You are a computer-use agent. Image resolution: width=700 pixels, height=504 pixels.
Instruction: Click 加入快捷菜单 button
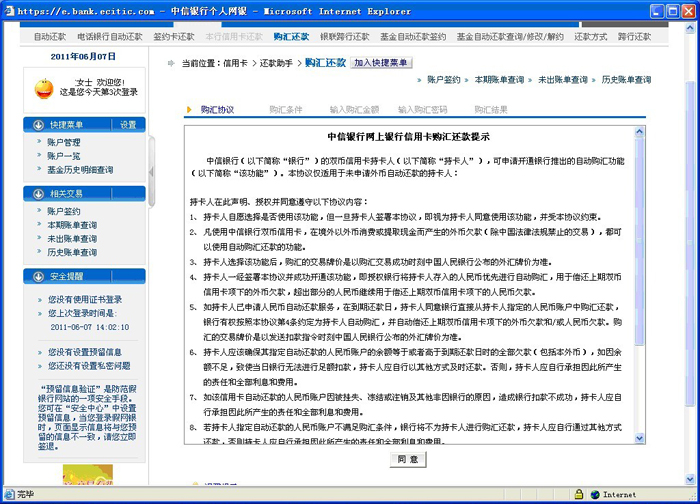click(x=381, y=63)
